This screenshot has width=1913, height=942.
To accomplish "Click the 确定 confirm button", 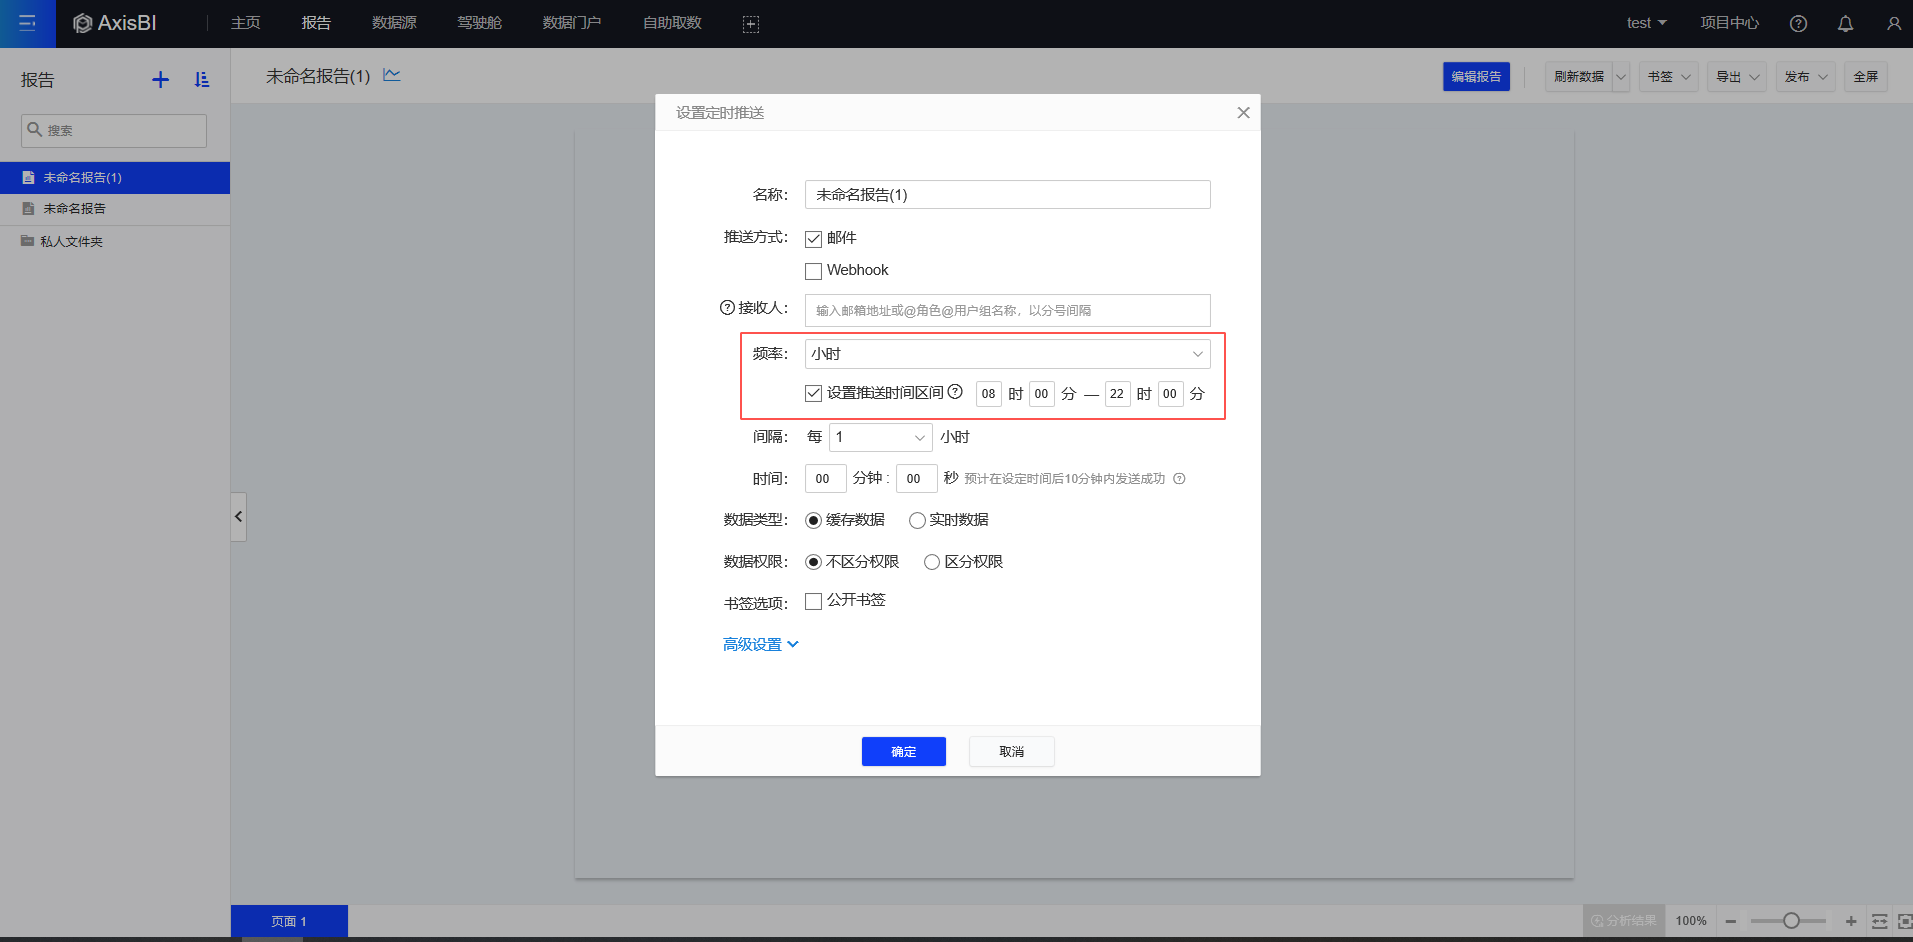I will point(903,751).
